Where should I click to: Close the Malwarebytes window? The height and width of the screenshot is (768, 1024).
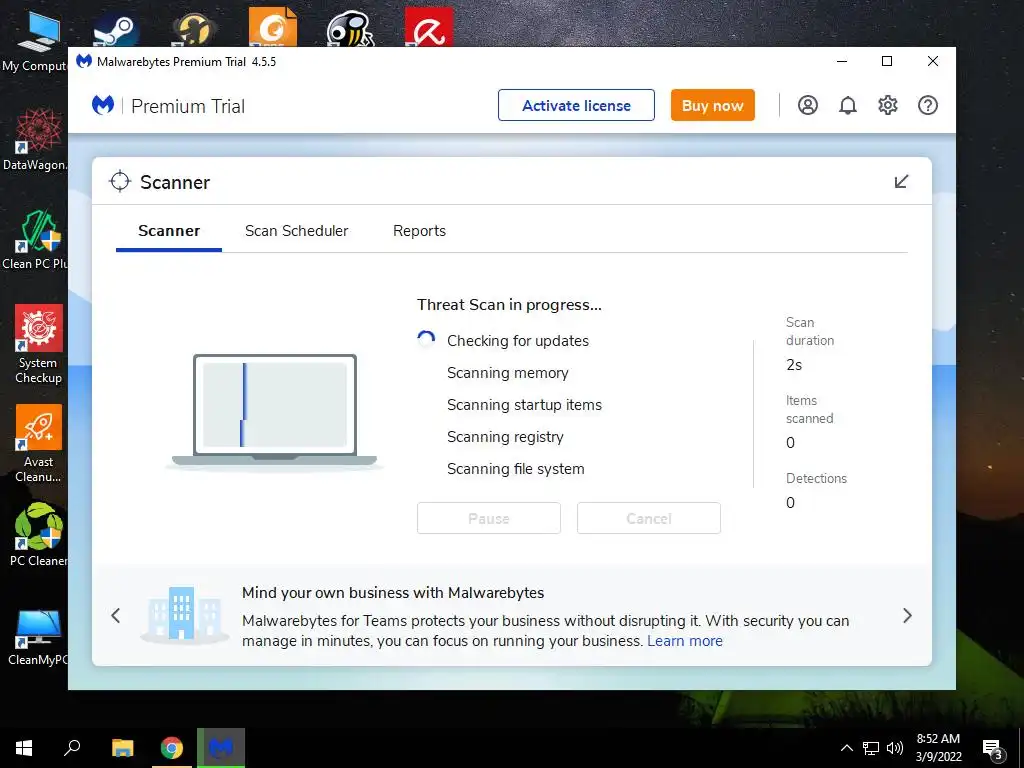(933, 61)
